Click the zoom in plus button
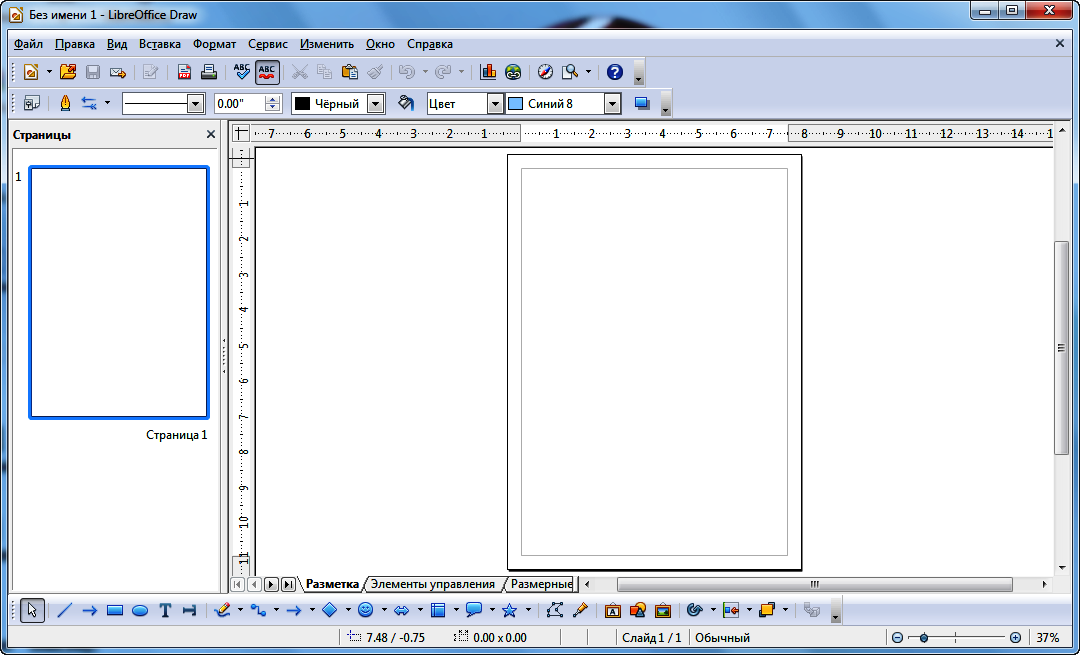 coord(1015,638)
